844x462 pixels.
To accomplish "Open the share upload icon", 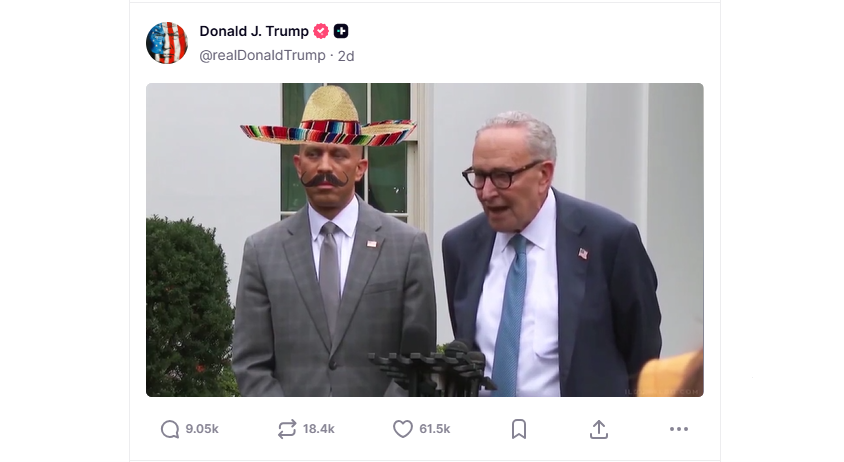I will click(x=599, y=429).
